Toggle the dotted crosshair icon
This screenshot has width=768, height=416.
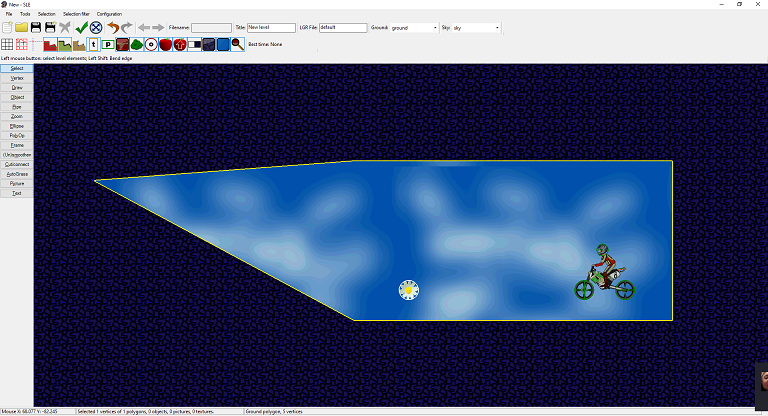coord(36,45)
